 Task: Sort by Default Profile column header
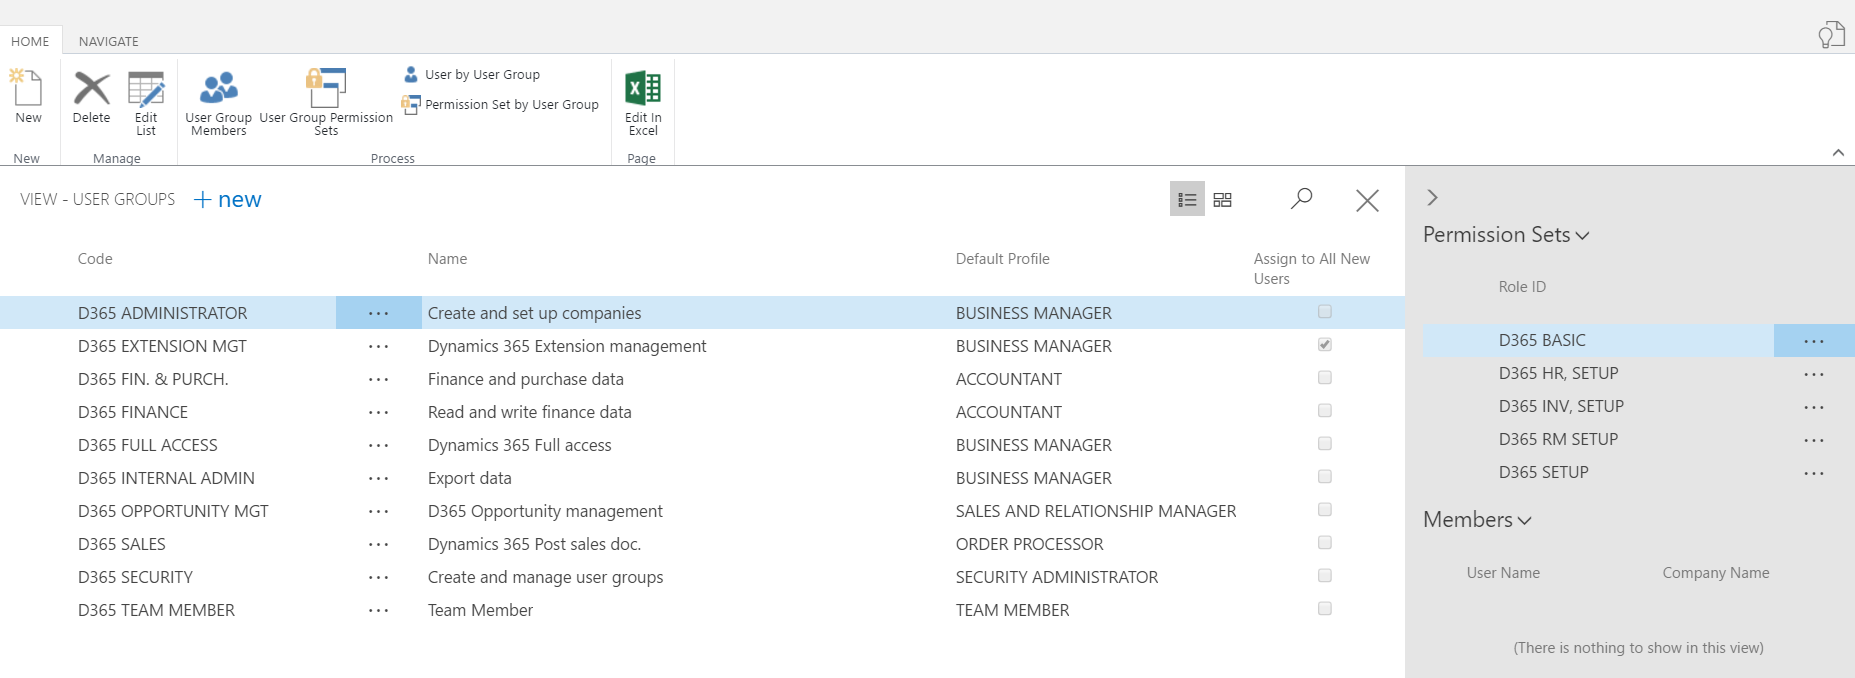(1002, 259)
